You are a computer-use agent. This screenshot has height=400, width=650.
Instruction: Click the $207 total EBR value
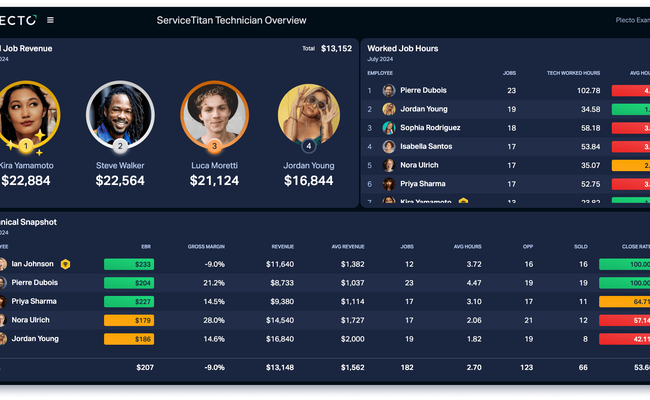145,367
